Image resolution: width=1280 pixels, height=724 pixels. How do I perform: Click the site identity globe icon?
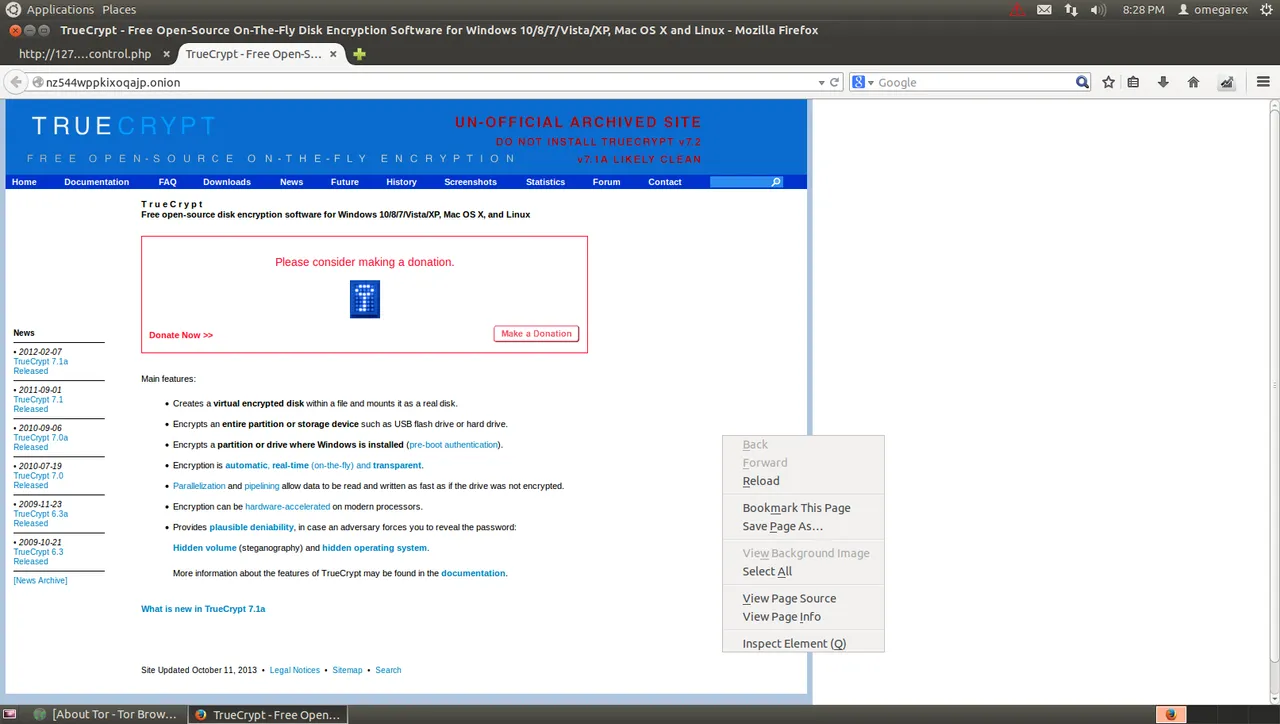click(x=38, y=83)
